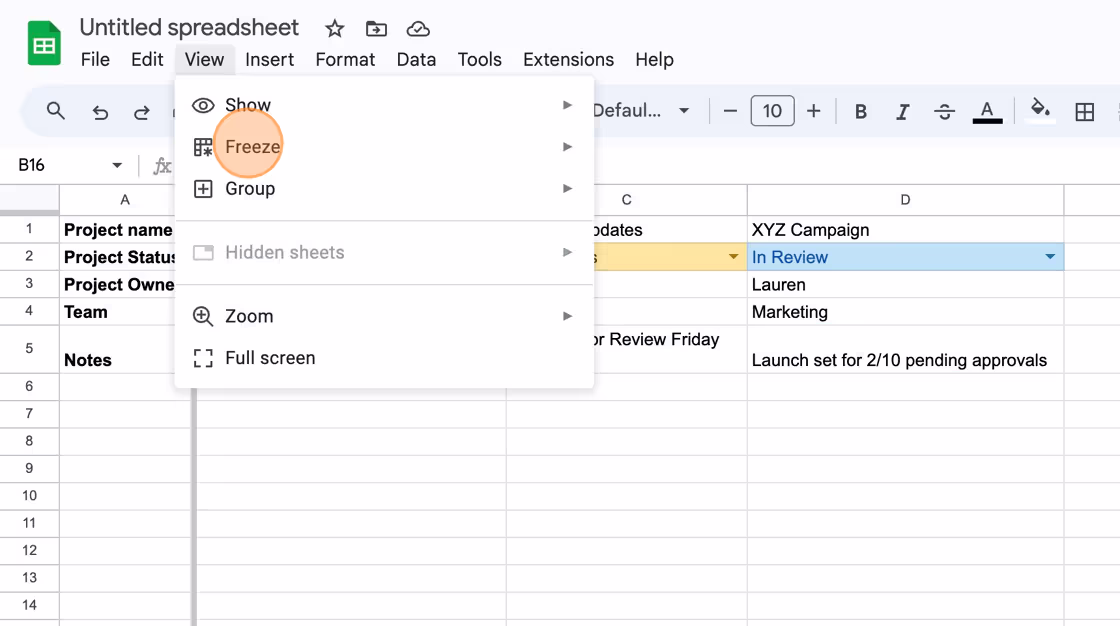Image resolution: width=1120 pixels, height=626 pixels.
Task: Select the Lauren cell
Action: (x=905, y=284)
